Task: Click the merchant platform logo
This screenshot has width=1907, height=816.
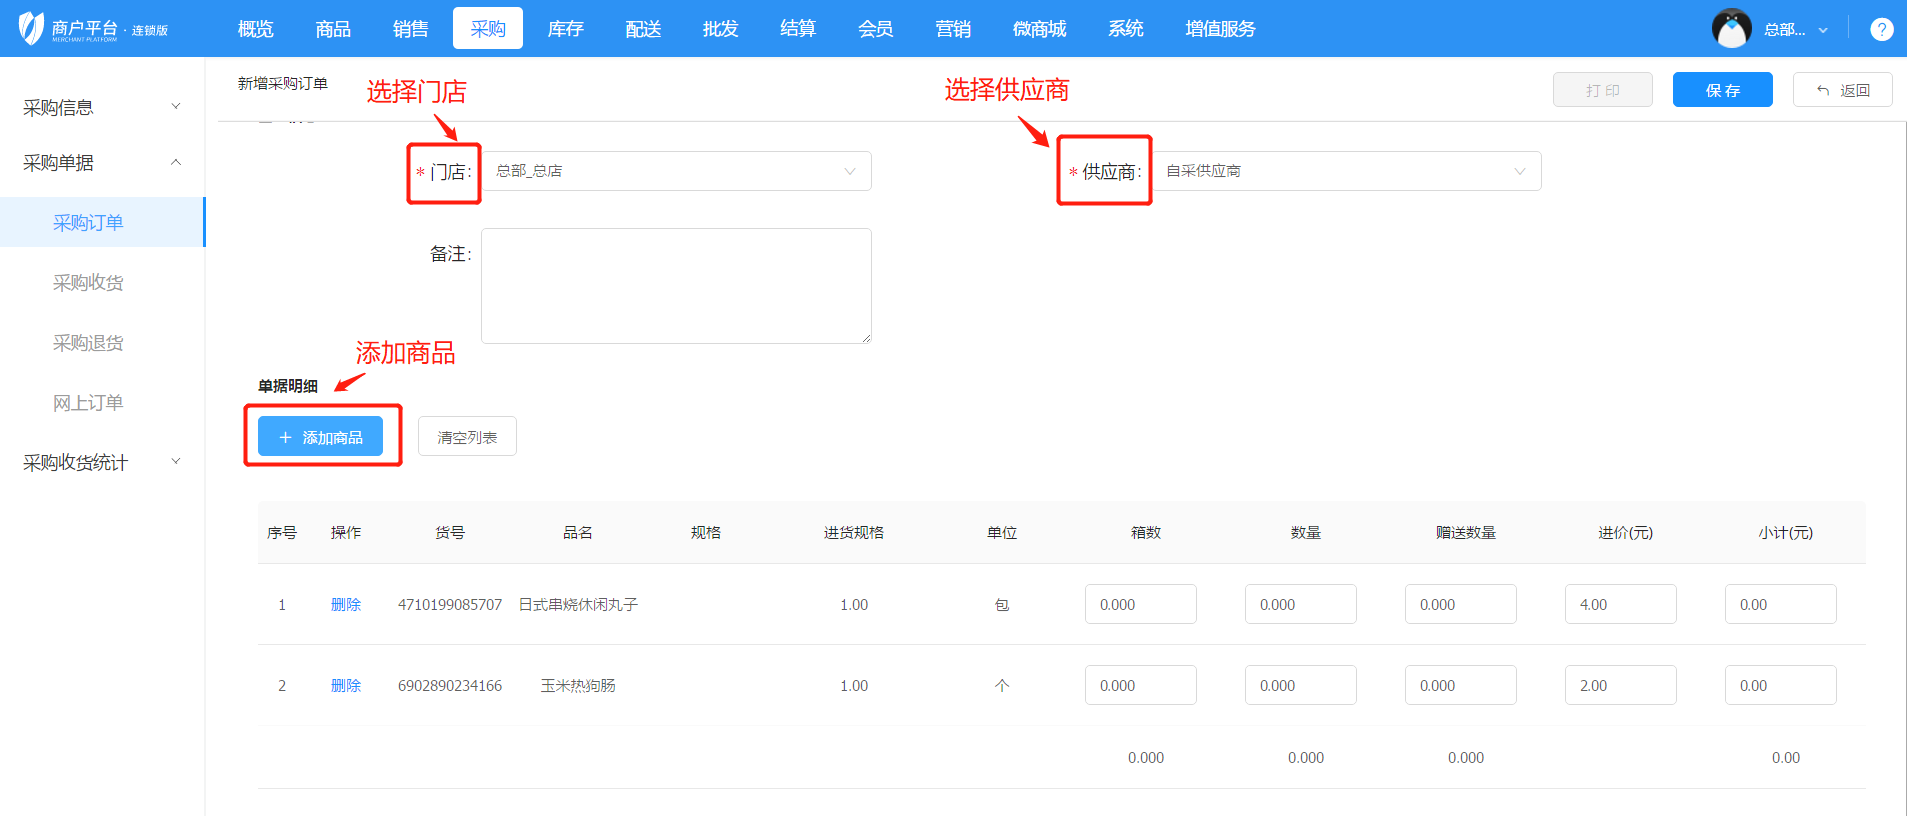Action: pyautogui.click(x=92, y=29)
